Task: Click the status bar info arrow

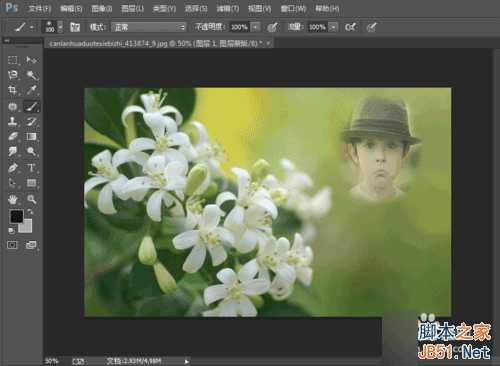Action: [187, 361]
